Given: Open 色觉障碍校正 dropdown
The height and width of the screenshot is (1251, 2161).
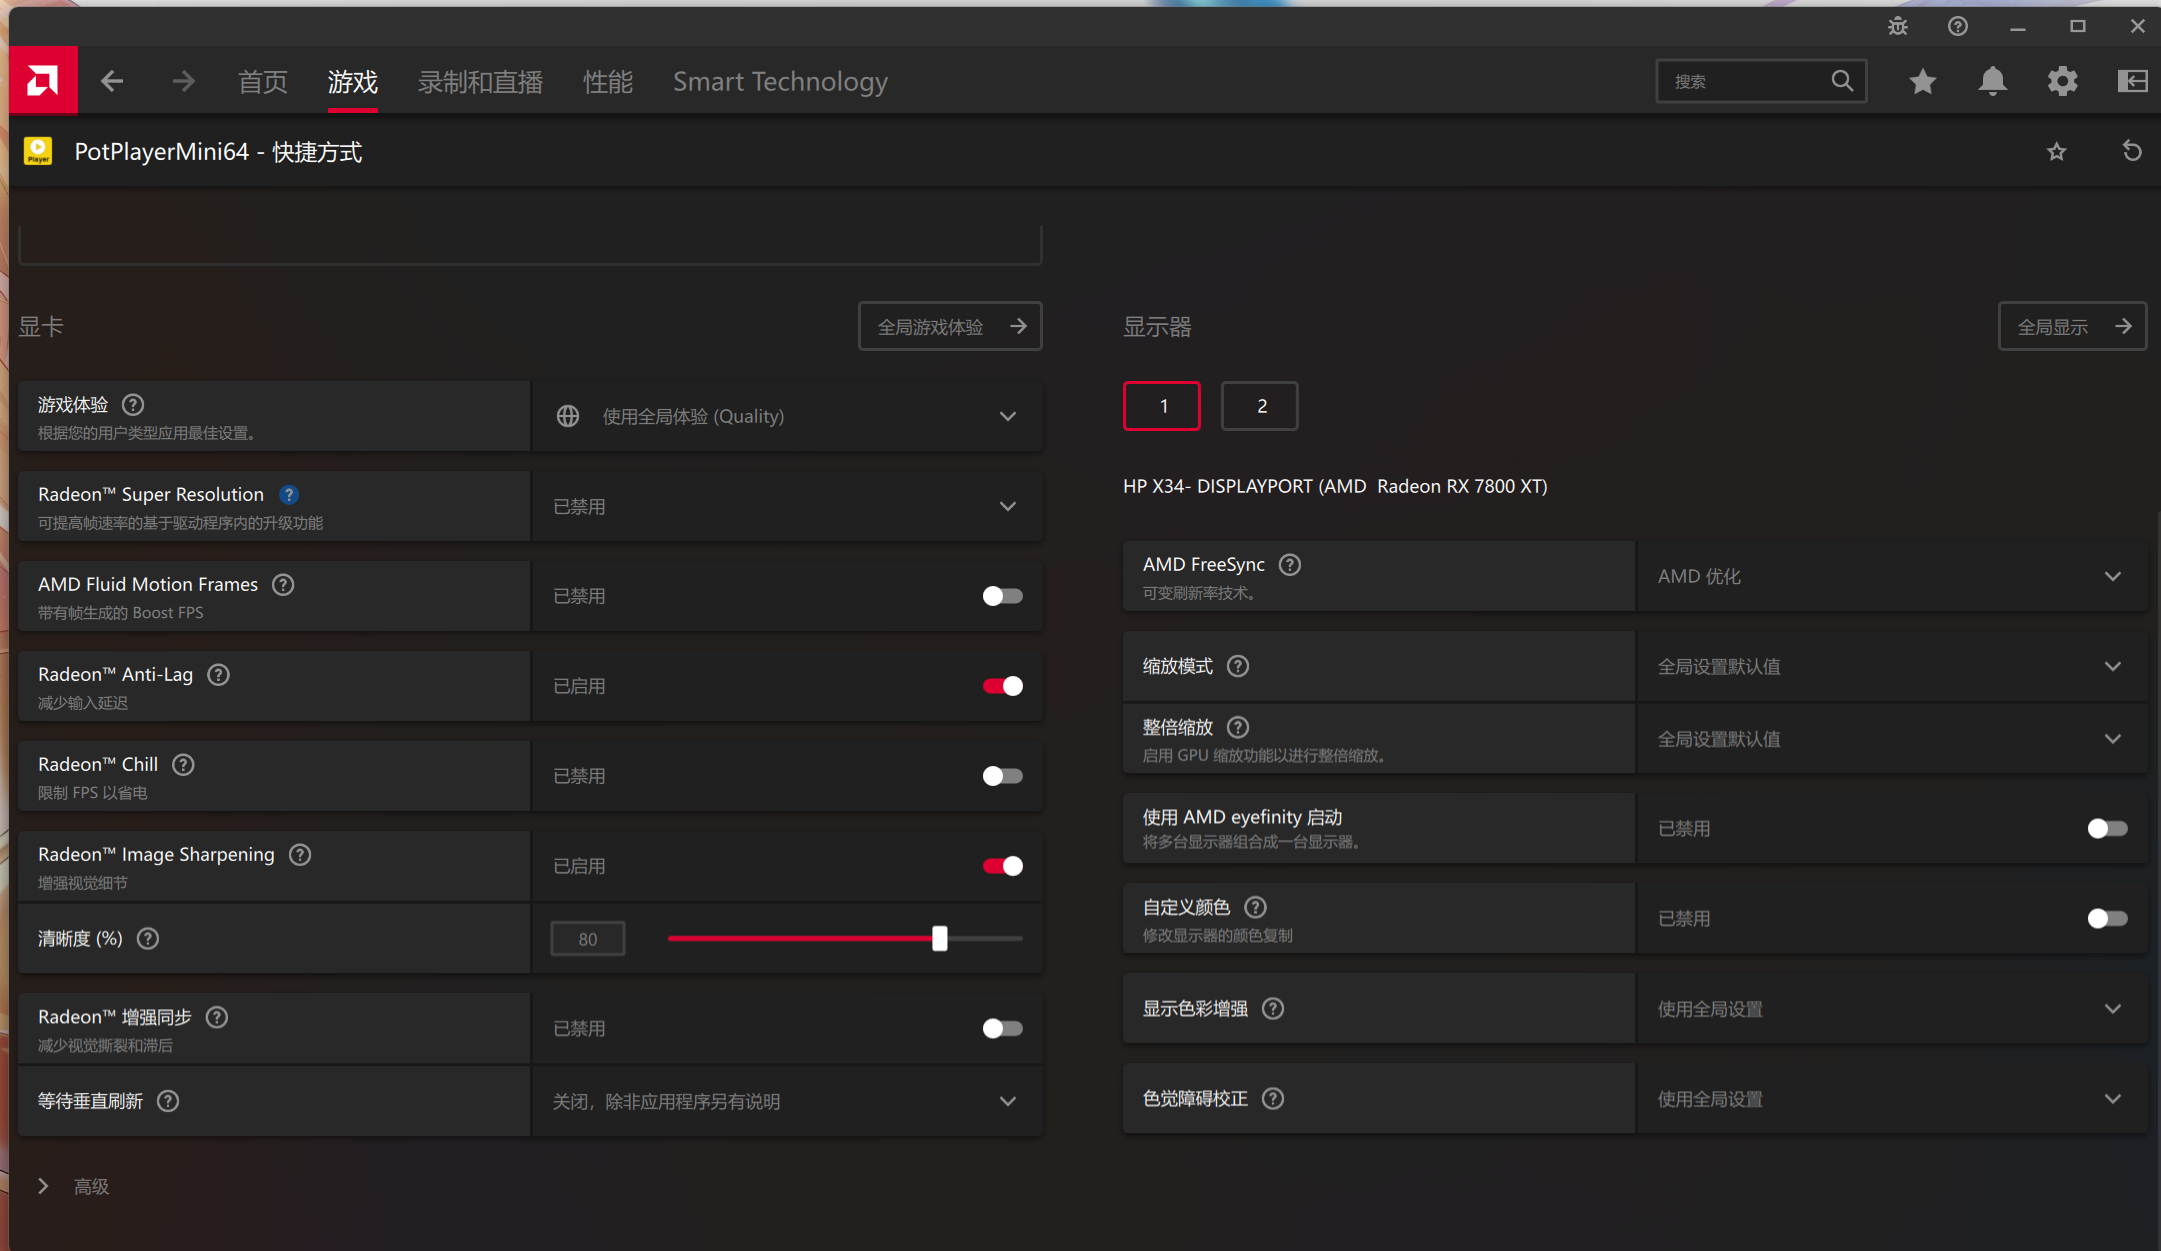Looking at the screenshot, I should click(1891, 1099).
